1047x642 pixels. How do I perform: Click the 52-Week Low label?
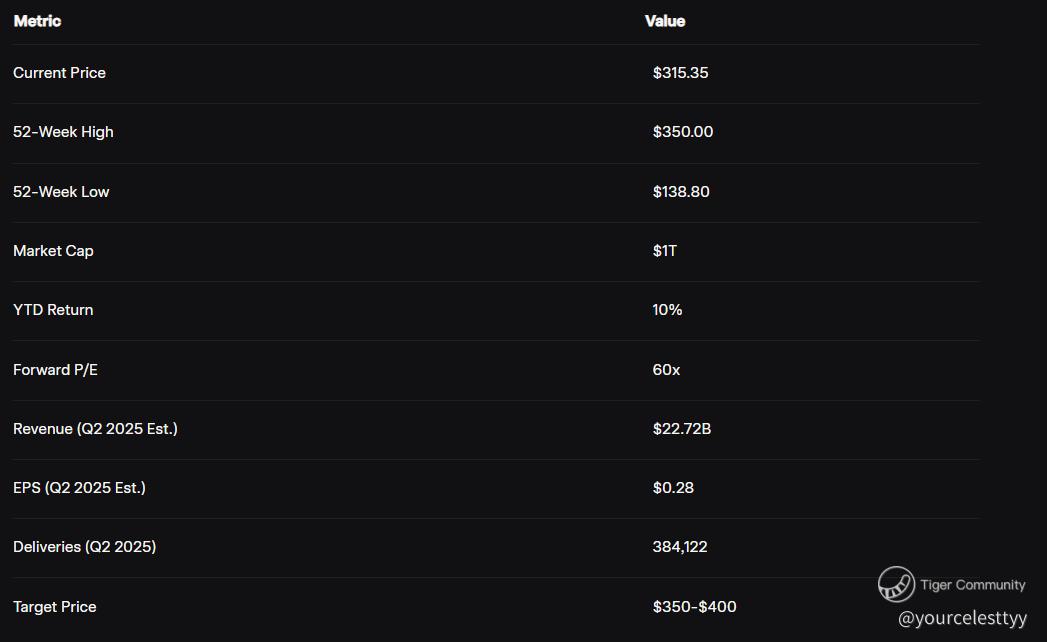click(61, 192)
